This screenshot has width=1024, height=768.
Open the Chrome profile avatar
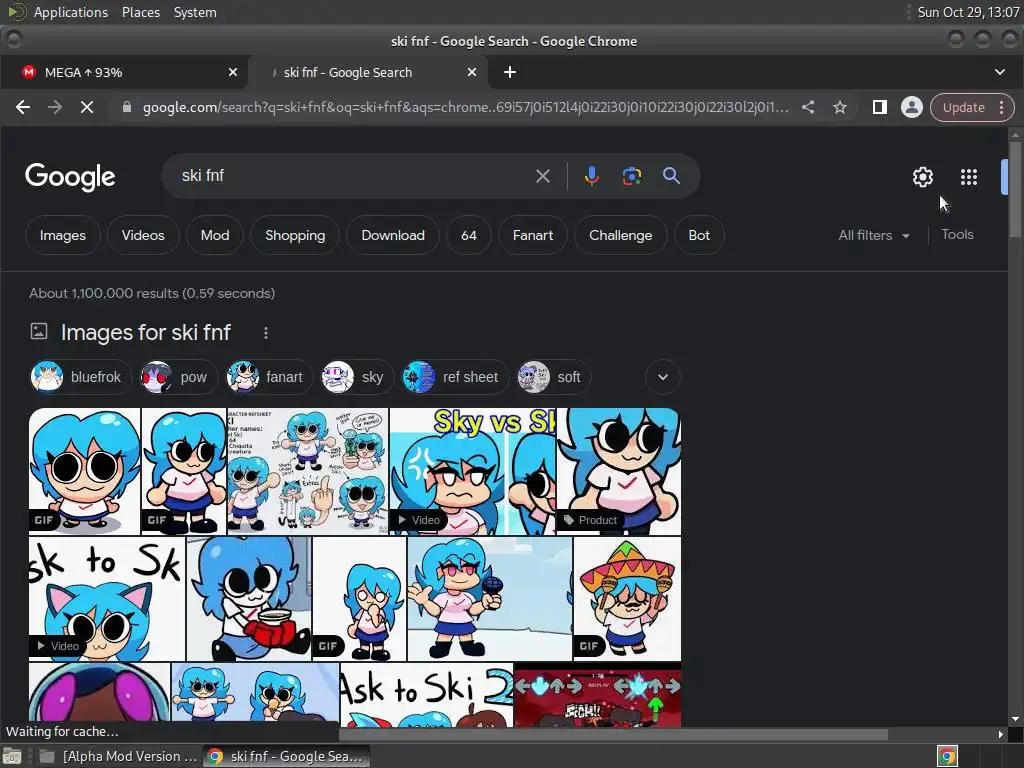click(x=912, y=107)
